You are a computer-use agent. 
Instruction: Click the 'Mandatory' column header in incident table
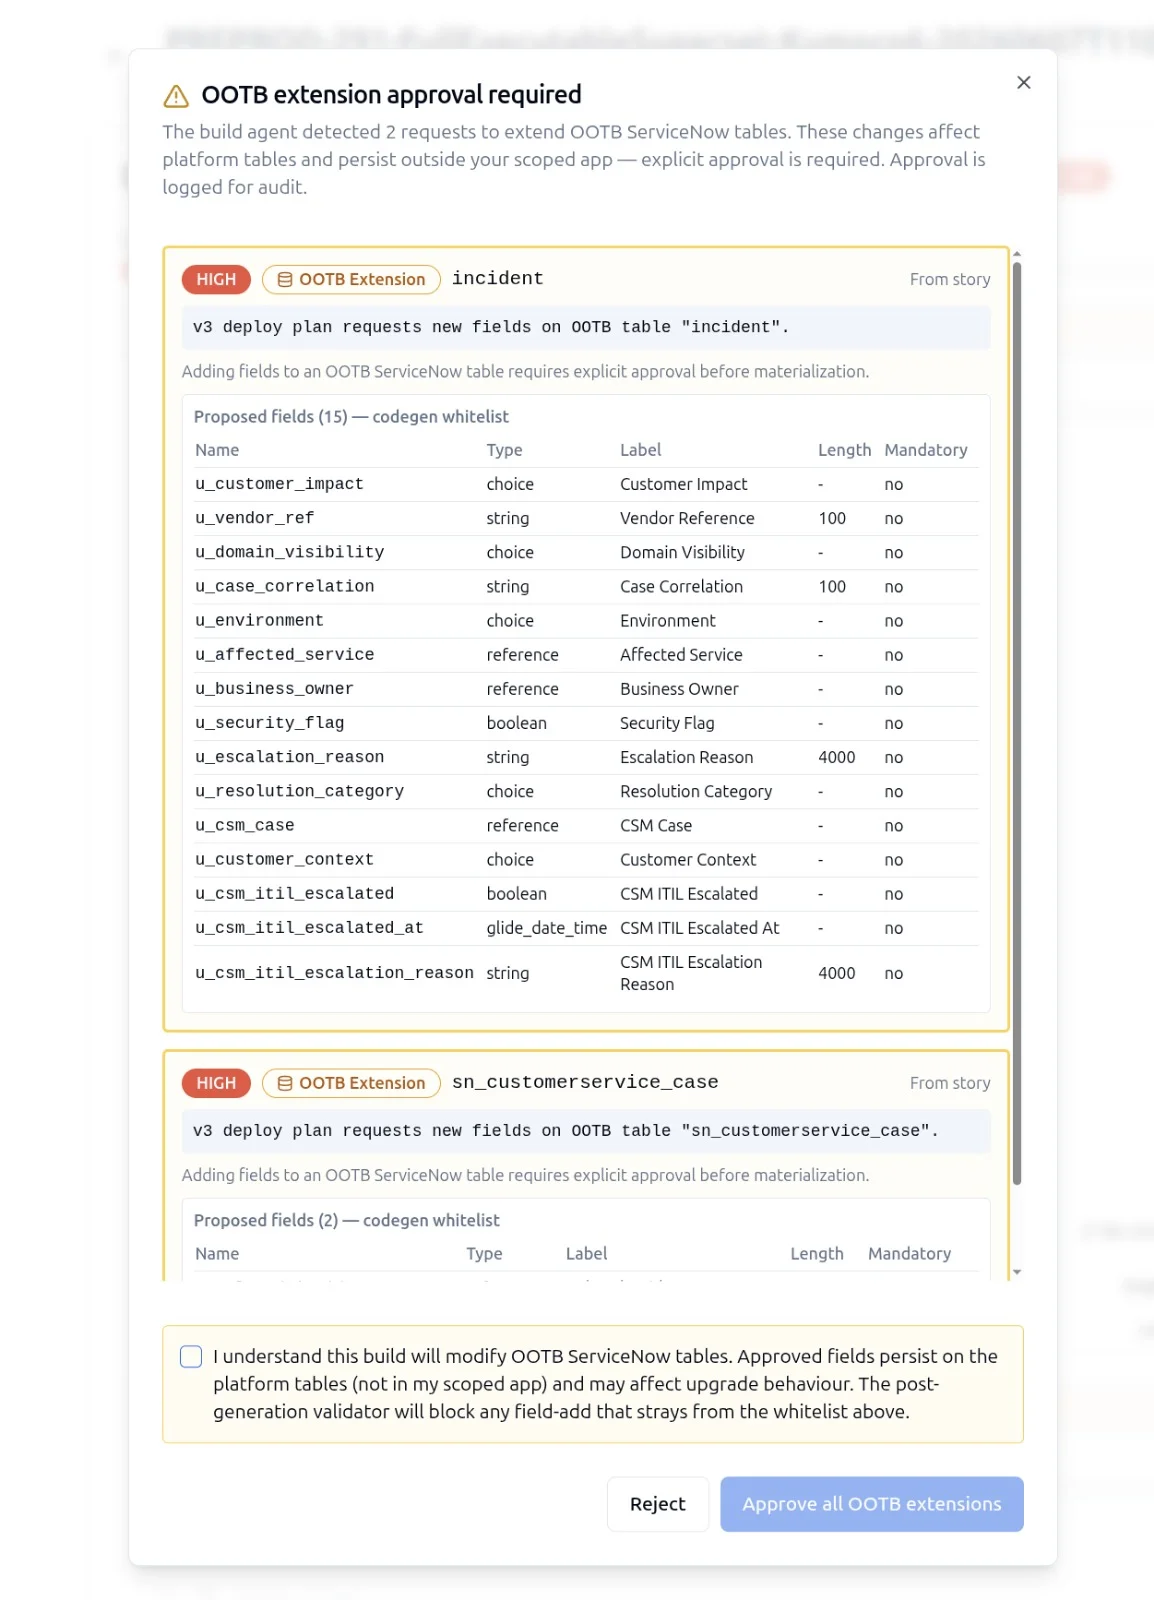[x=925, y=450]
